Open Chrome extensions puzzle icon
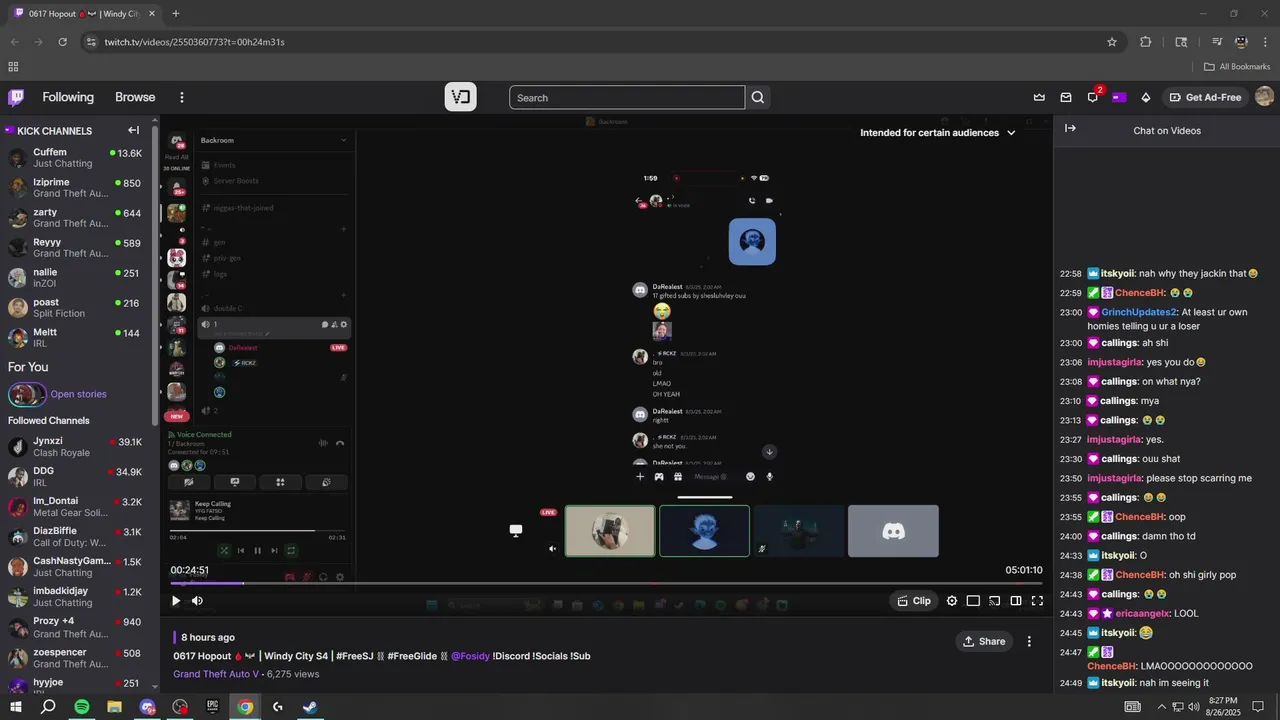This screenshot has width=1280, height=720. [1146, 42]
